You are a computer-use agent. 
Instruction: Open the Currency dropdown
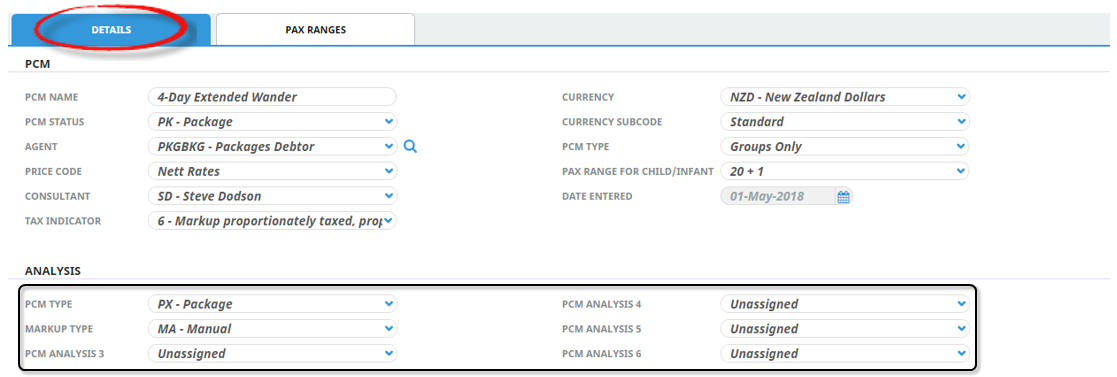pyautogui.click(x=845, y=97)
